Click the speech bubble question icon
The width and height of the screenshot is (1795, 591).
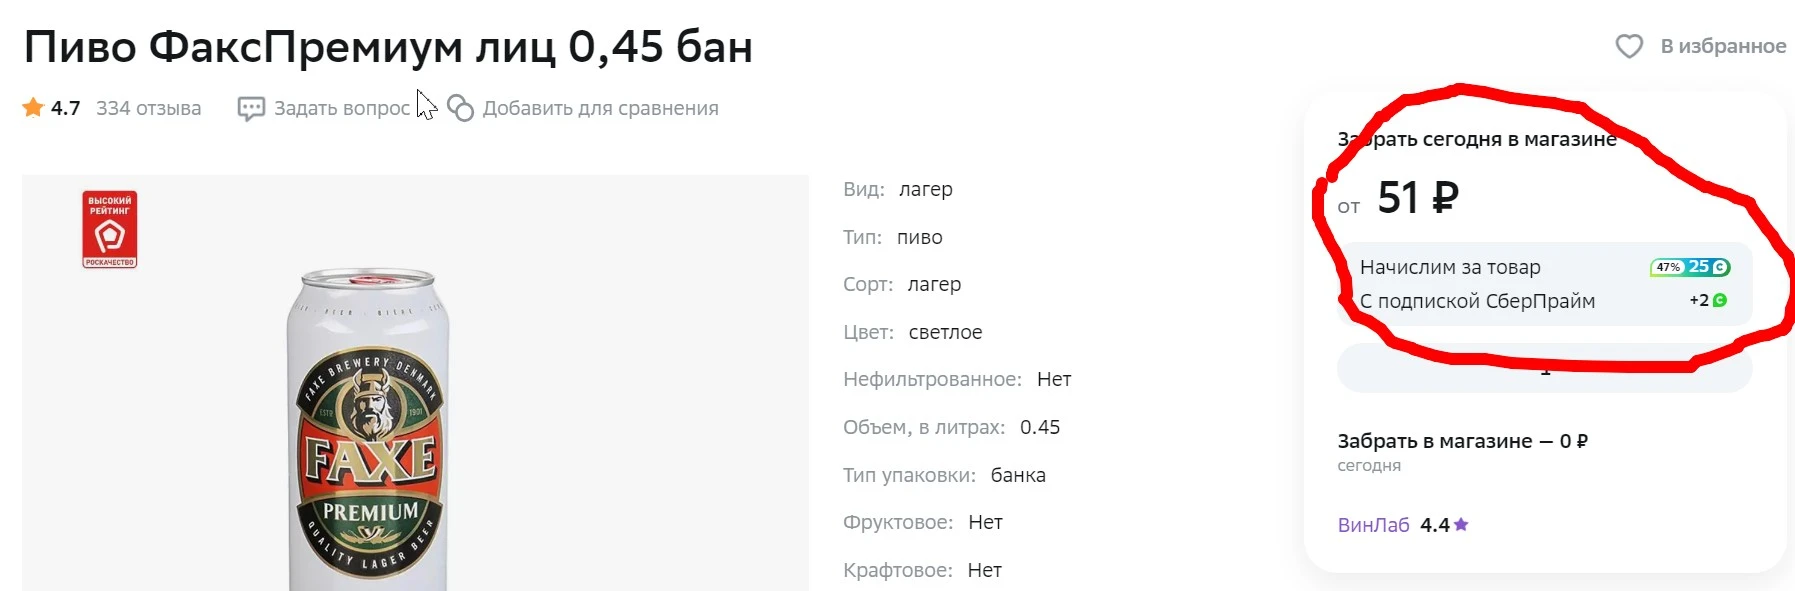click(251, 108)
